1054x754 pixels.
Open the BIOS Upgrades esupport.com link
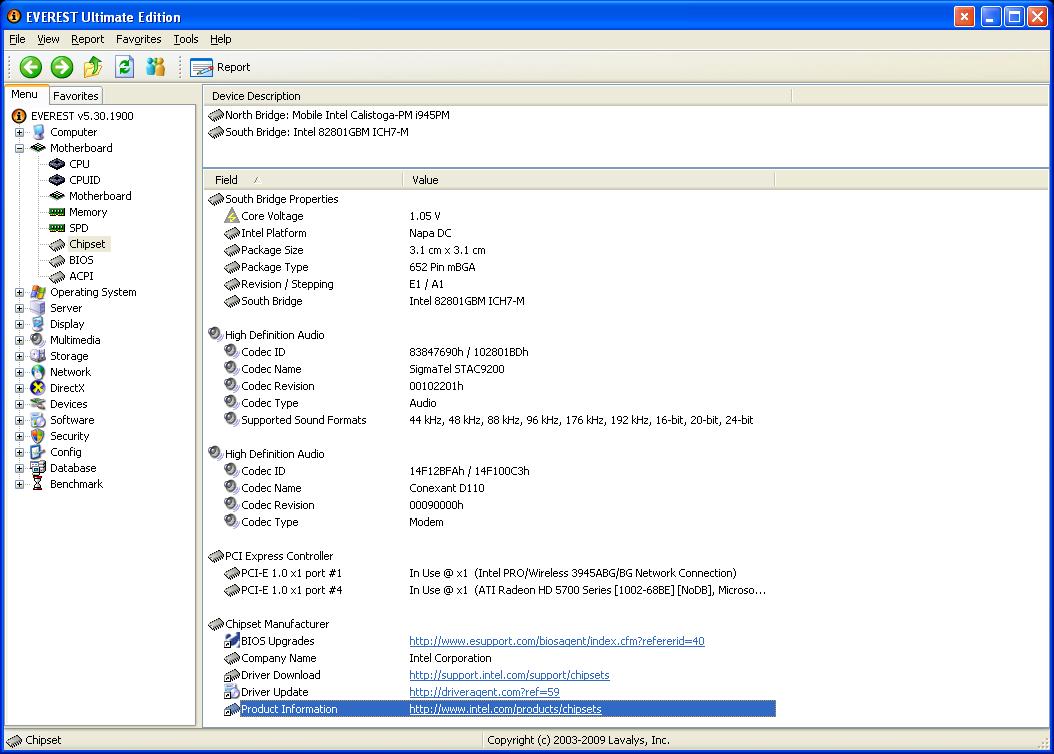pyautogui.click(x=557, y=641)
